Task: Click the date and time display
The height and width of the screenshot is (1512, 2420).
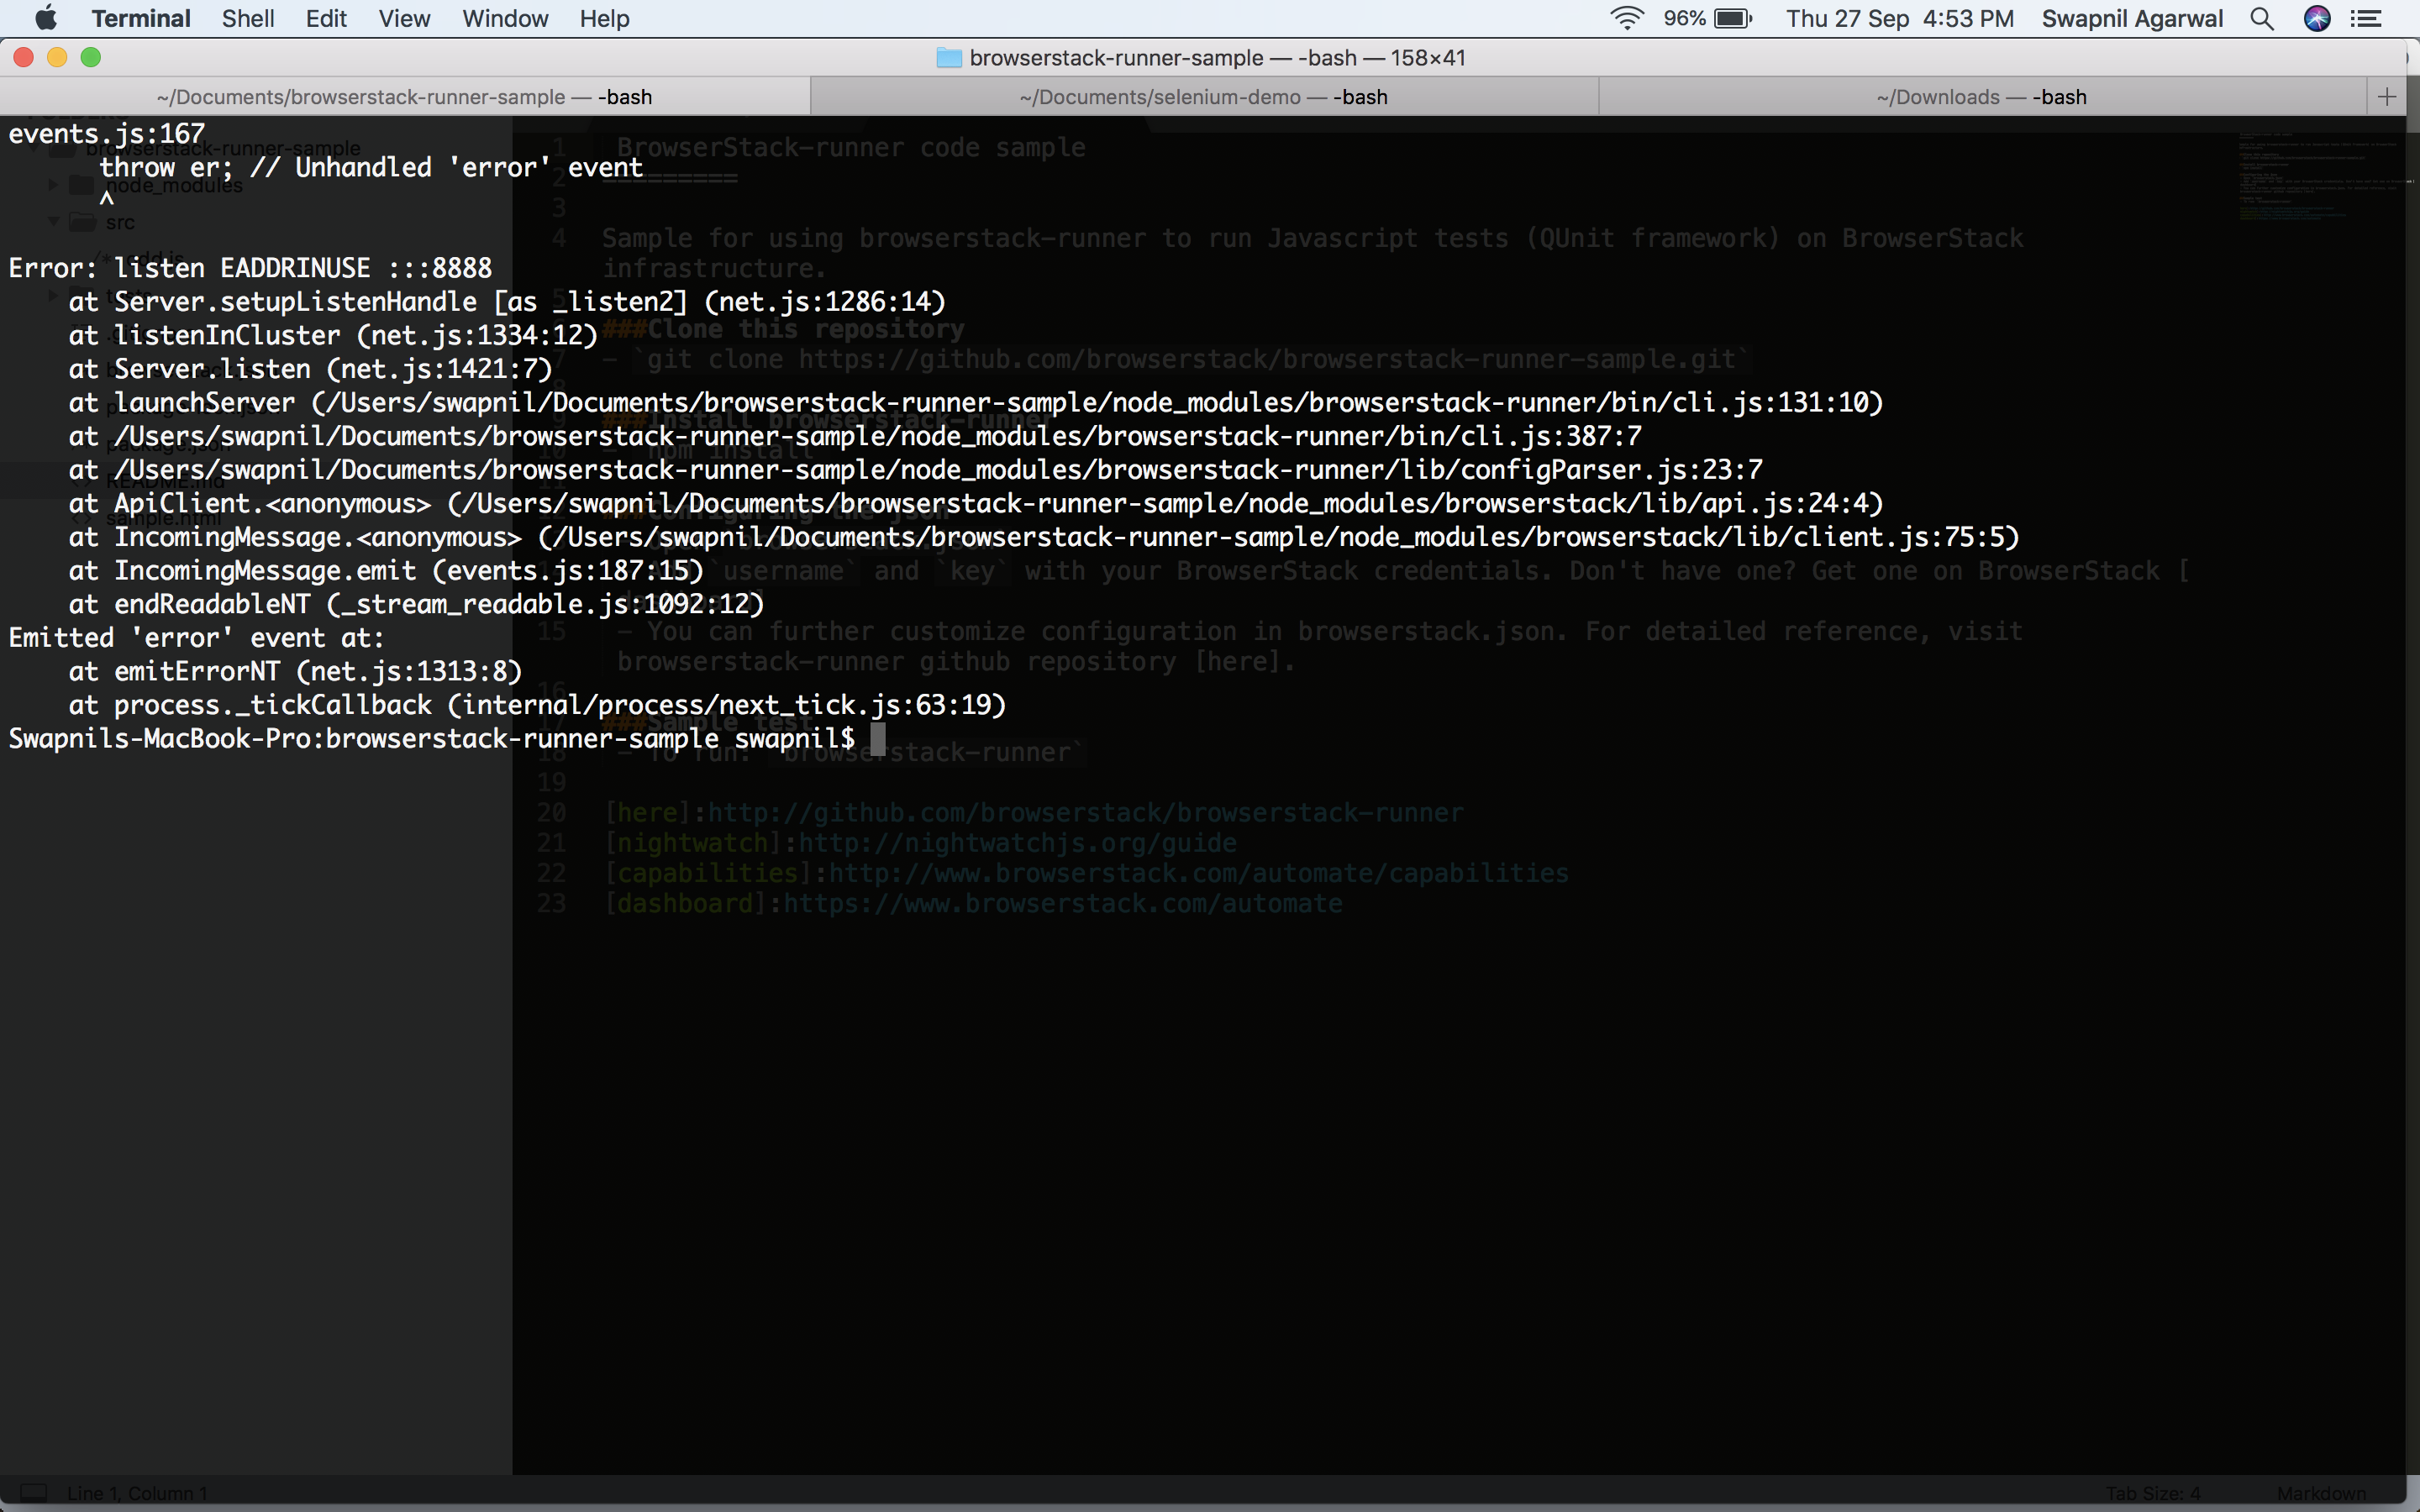Action: (1899, 18)
